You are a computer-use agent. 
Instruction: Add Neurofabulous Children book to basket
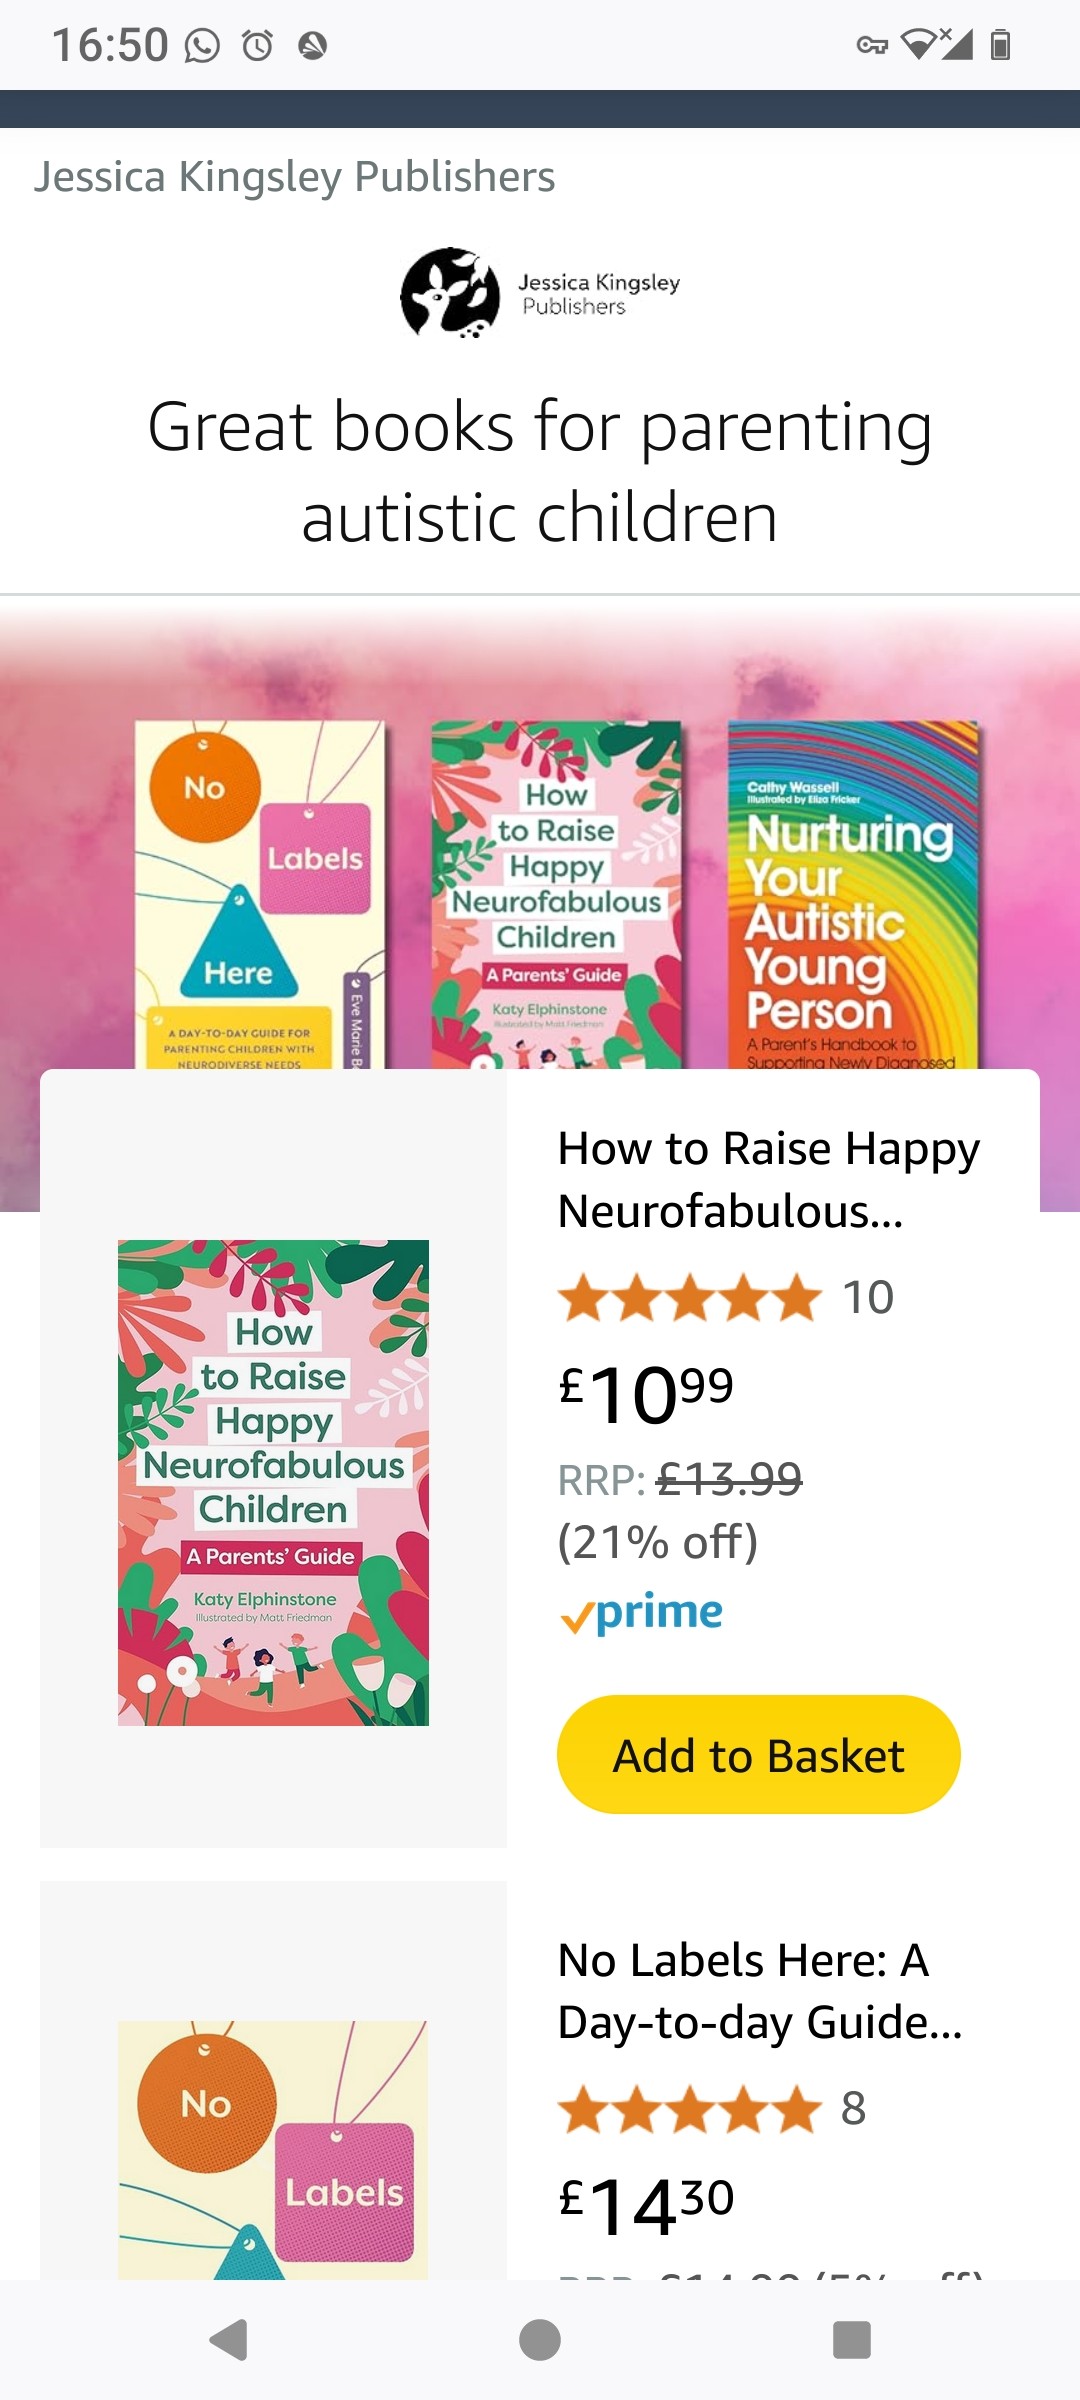pos(759,1755)
